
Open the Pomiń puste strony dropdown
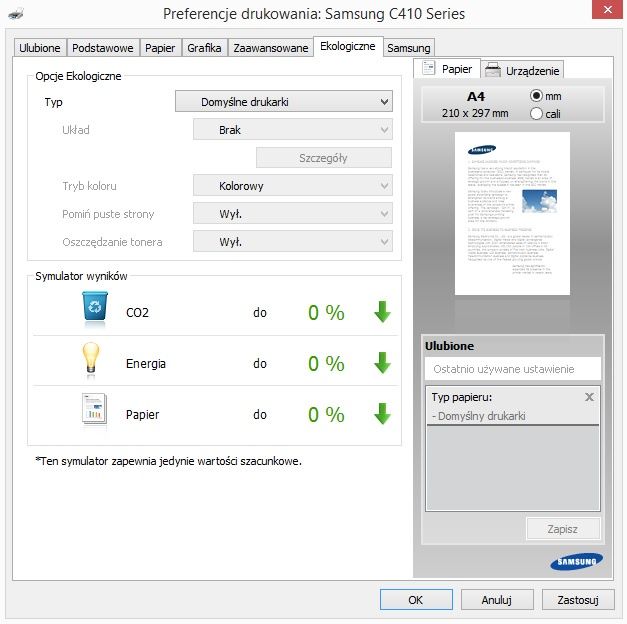[x=293, y=213]
